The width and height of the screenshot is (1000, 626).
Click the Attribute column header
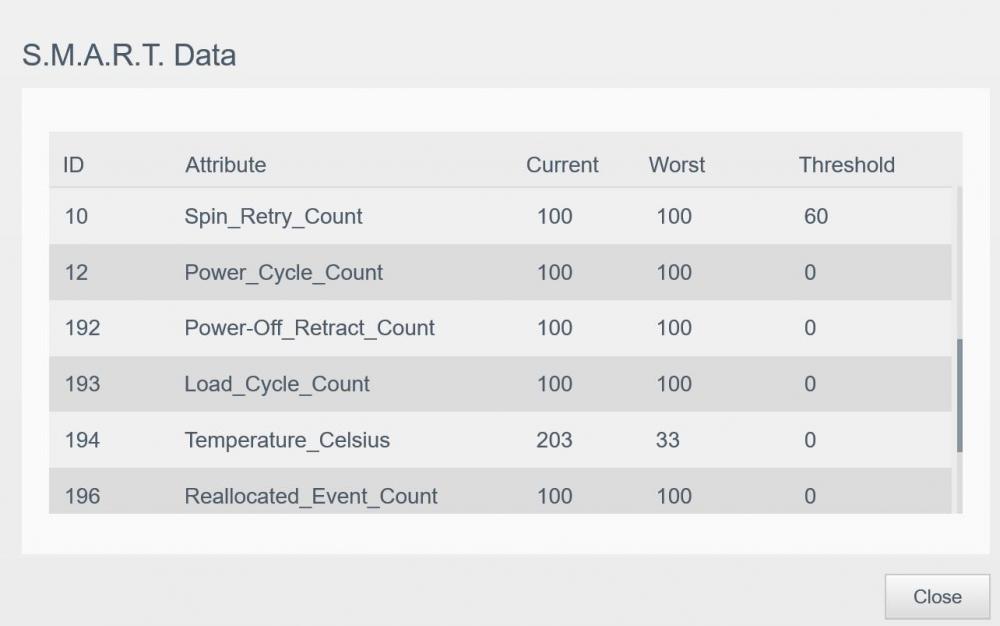225,165
